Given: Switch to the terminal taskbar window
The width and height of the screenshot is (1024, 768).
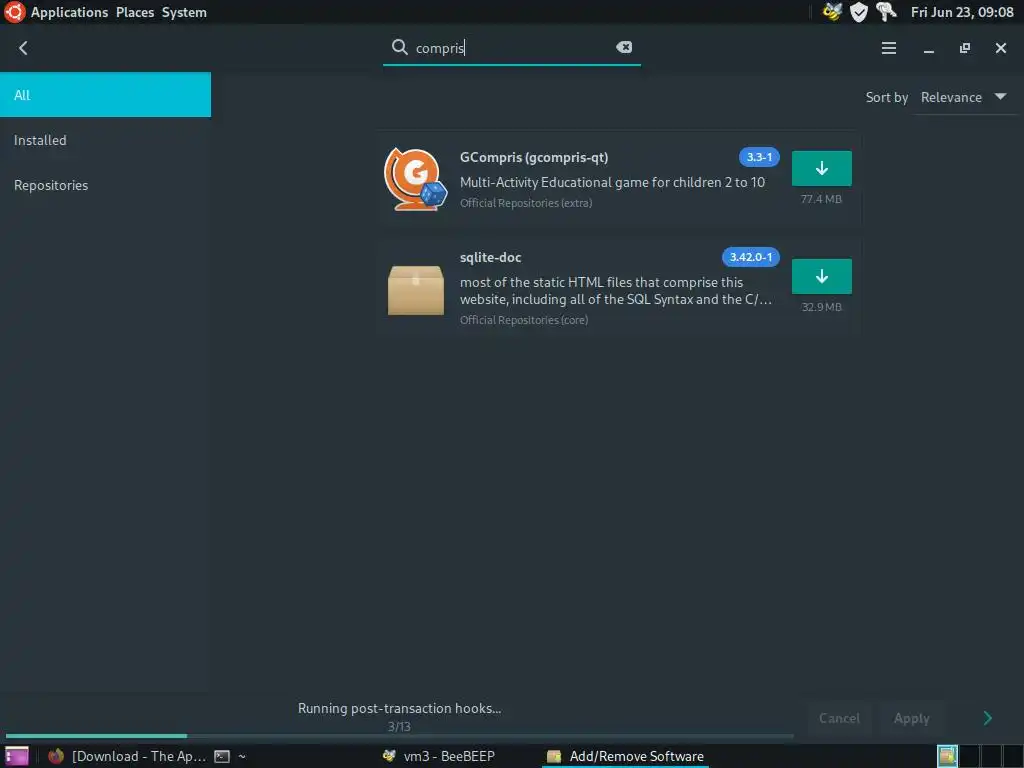Looking at the screenshot, I should click(x=230, y=756).
